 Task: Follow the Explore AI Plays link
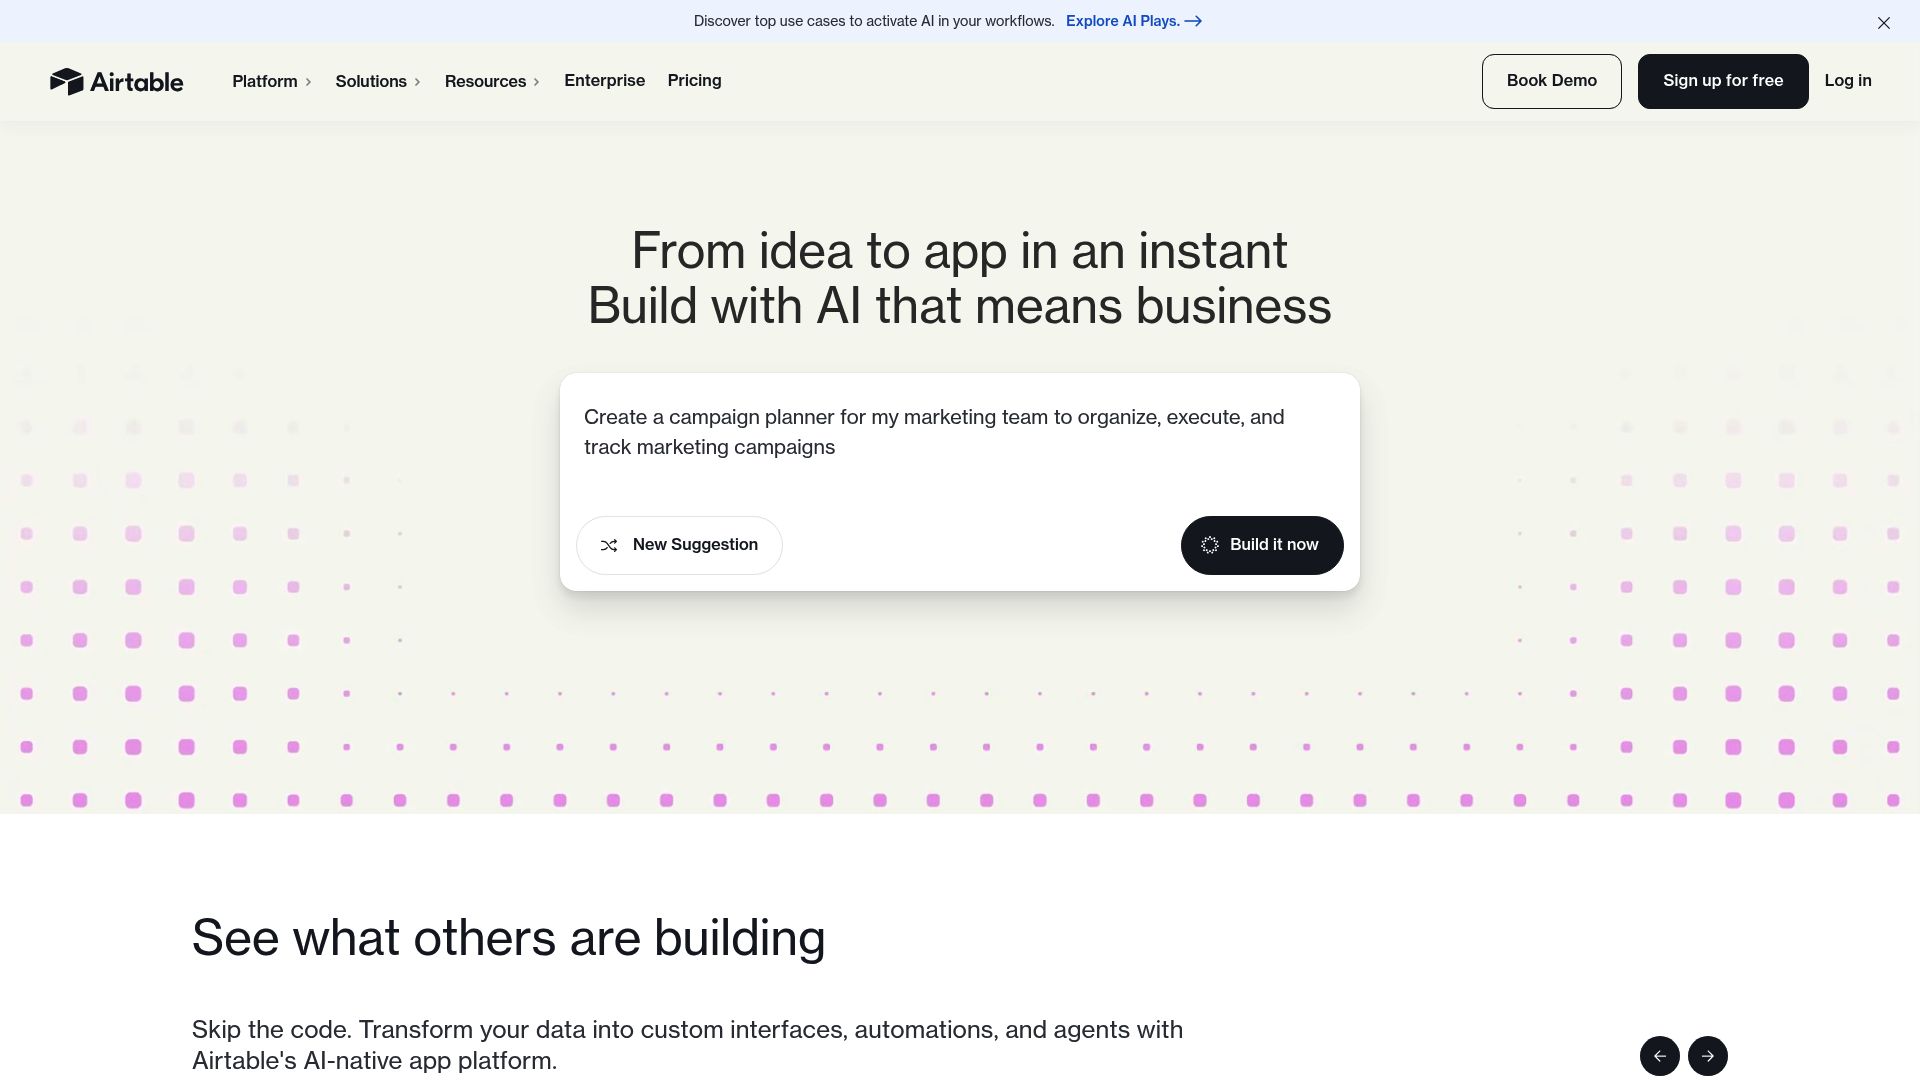(1122, 21)
